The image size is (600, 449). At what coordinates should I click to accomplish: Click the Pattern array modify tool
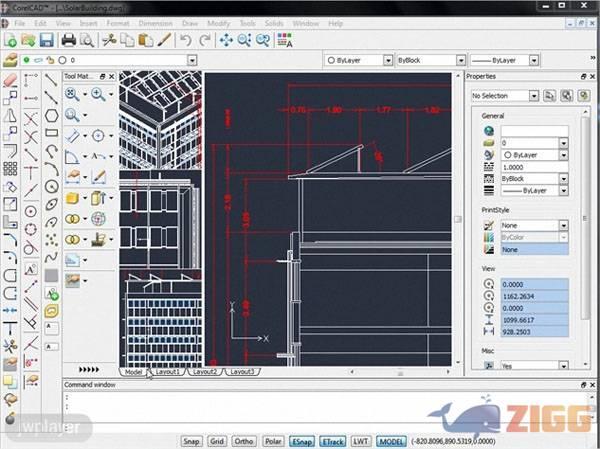point(10,168)
